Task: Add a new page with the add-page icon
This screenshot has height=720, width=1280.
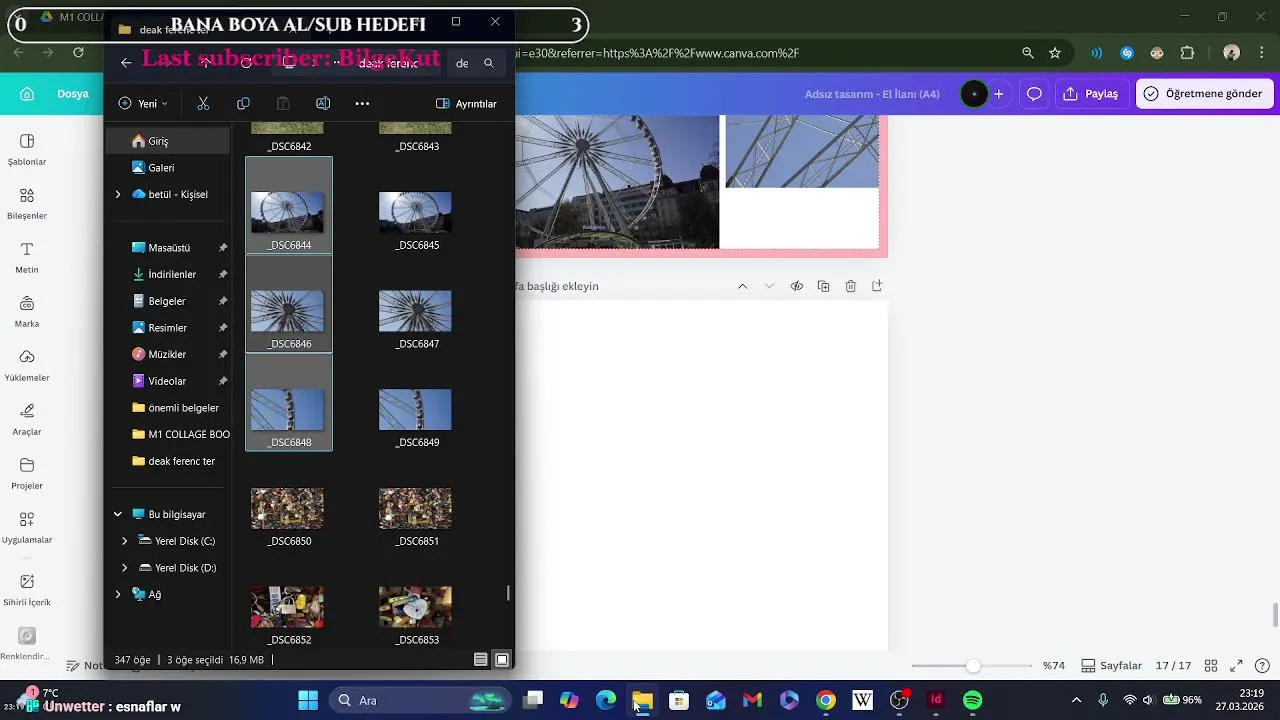Action: point(877,286)
